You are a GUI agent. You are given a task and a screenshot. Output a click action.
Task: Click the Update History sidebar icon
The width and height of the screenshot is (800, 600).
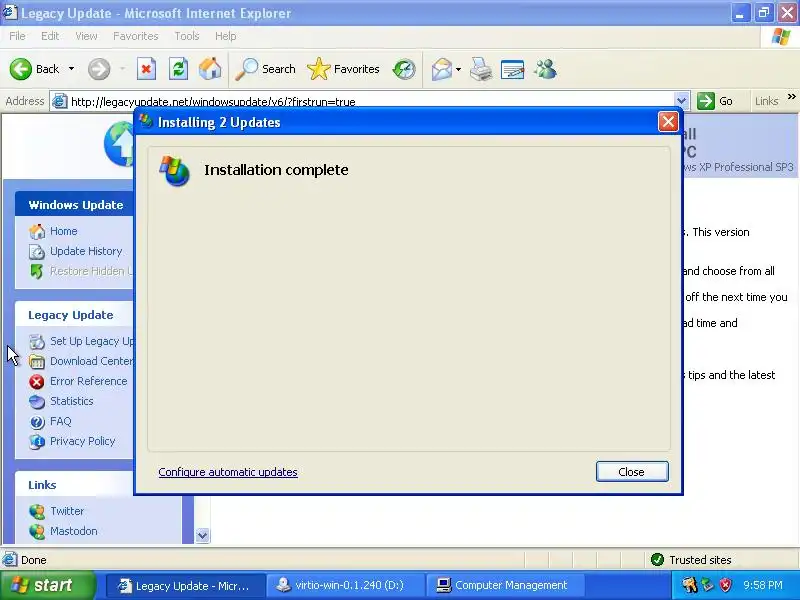37,252
